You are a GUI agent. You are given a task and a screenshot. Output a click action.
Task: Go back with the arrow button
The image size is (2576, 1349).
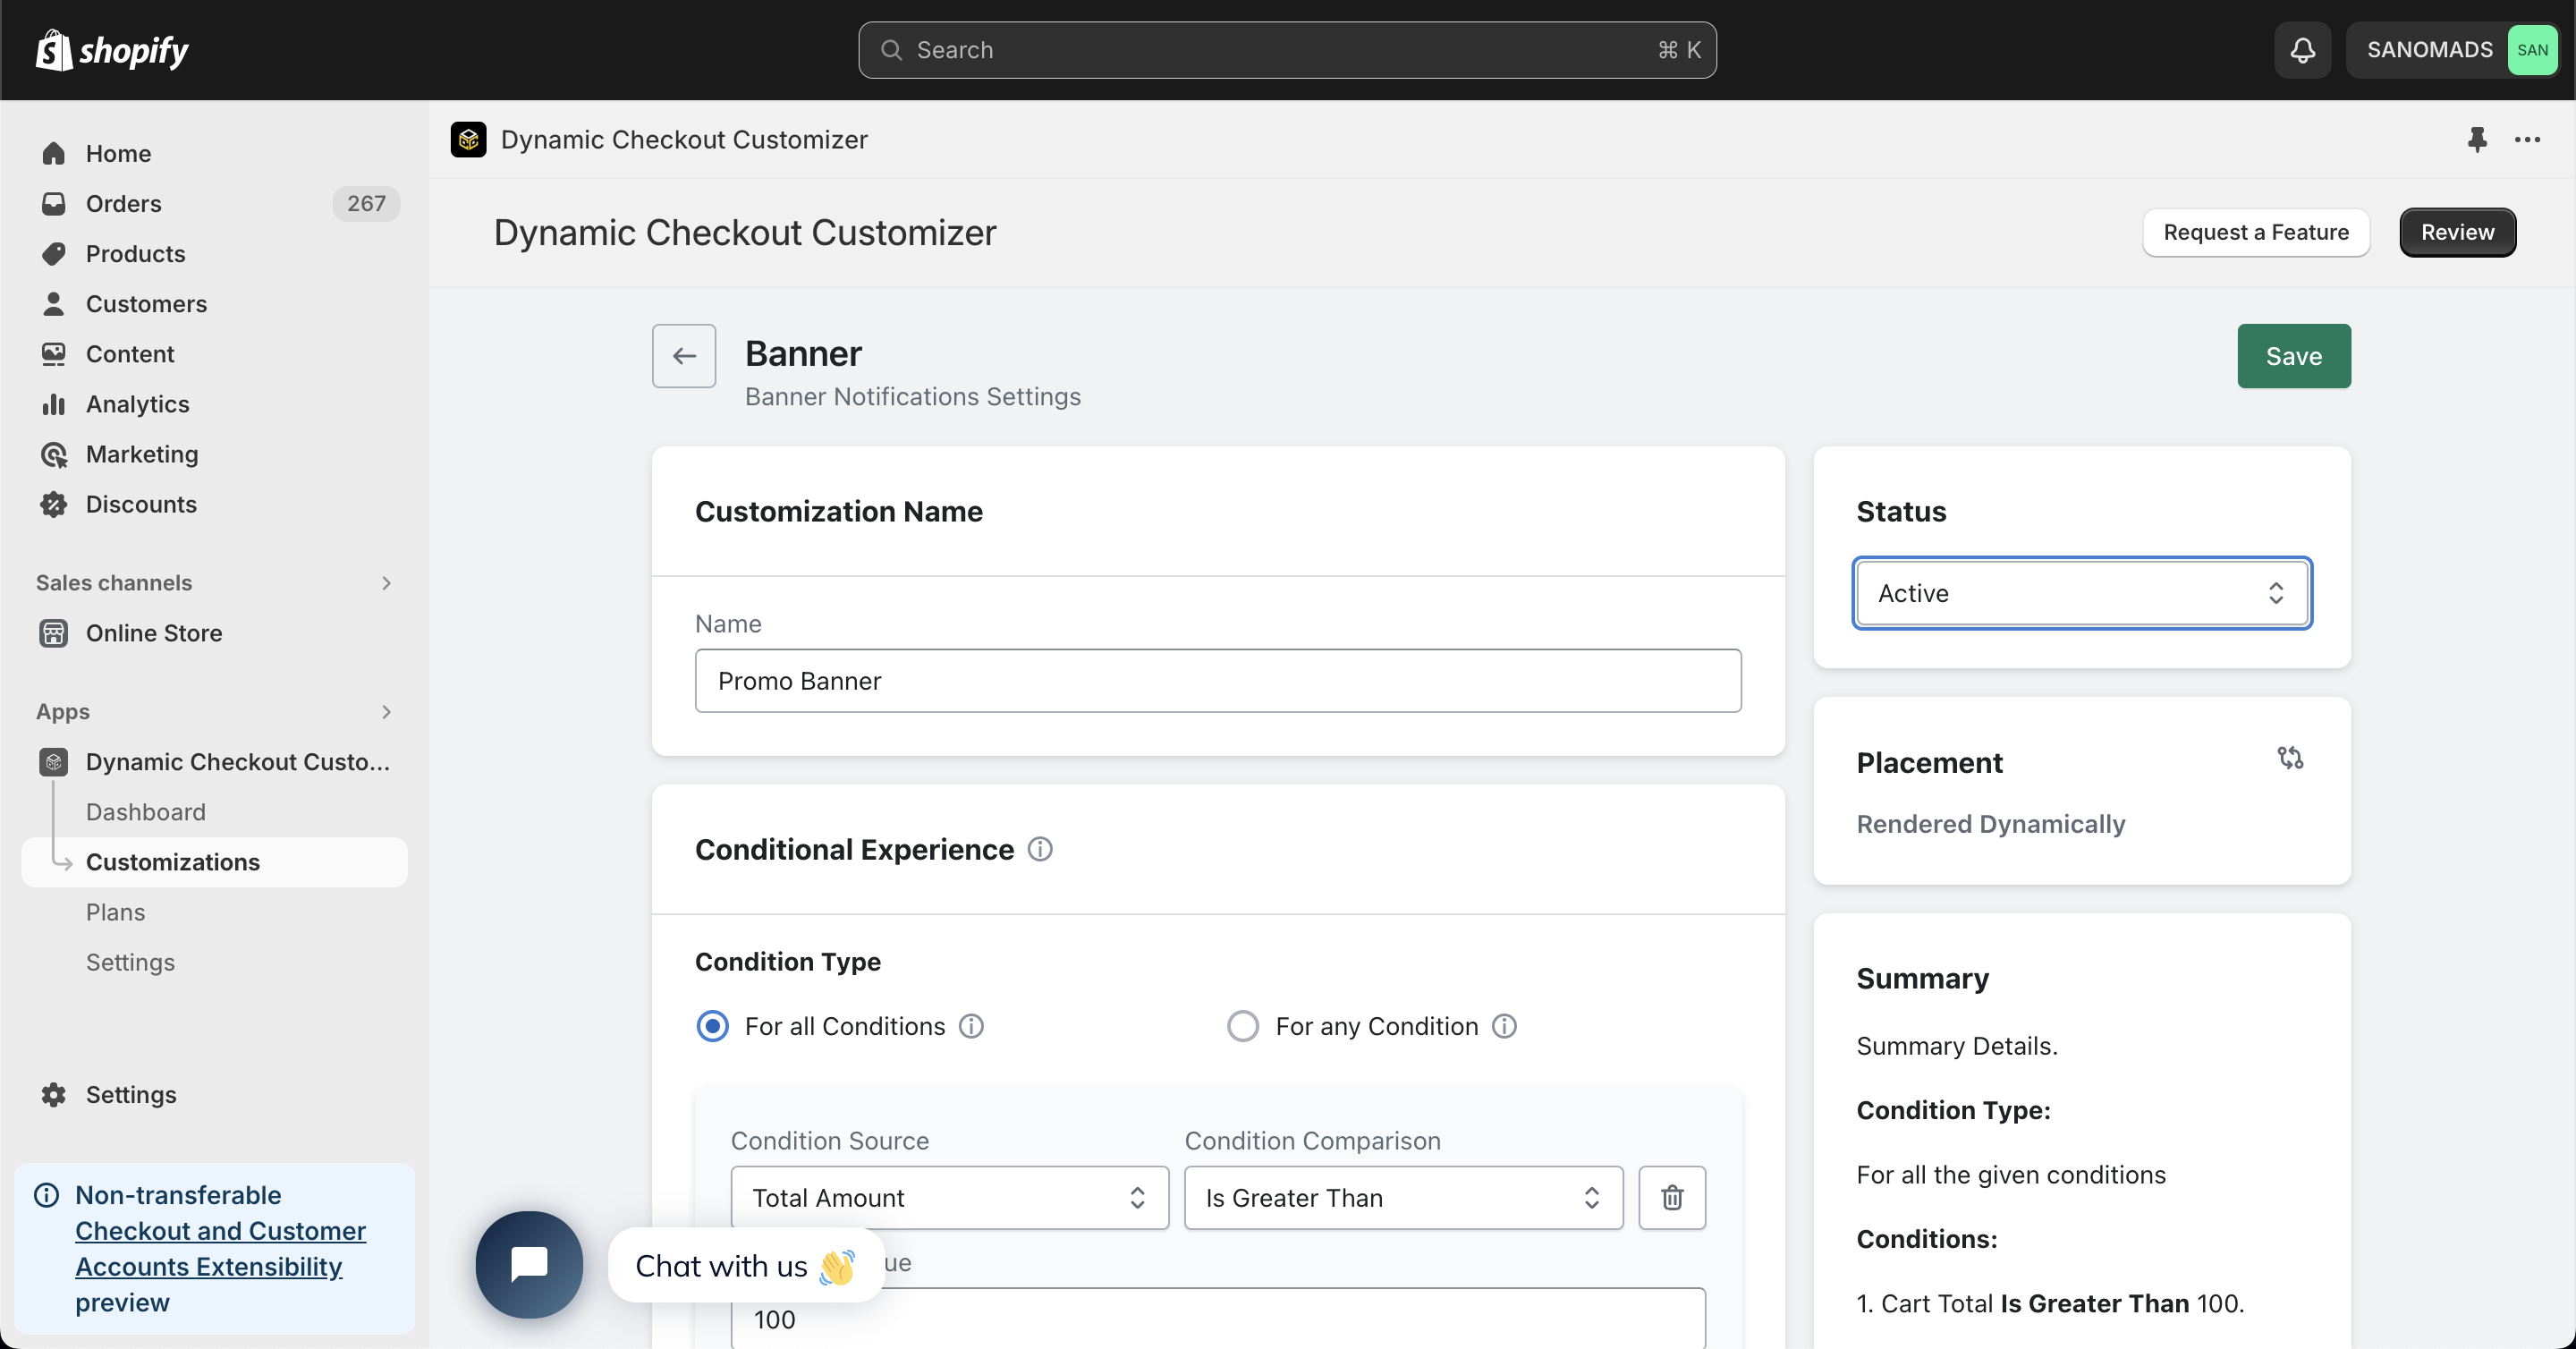coord(684,356)
